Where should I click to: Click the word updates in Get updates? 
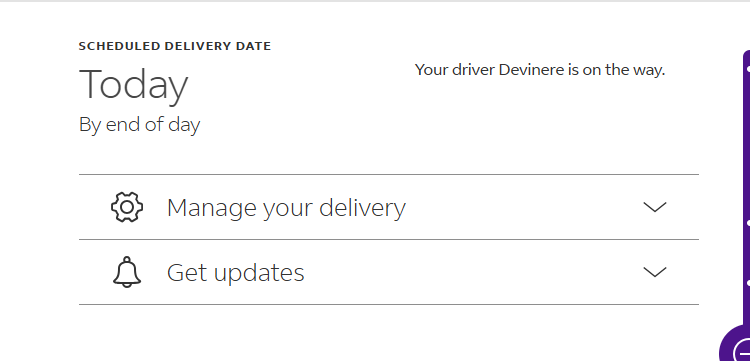[x=259, y=273]
